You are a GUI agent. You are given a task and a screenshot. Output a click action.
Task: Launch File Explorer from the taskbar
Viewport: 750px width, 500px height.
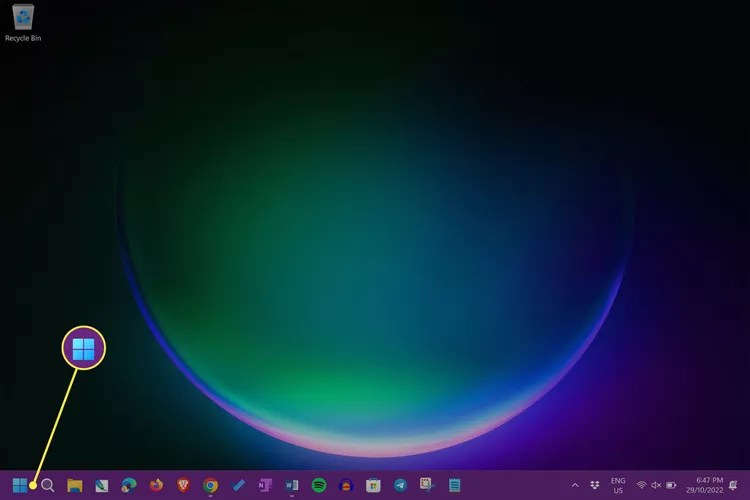(x=75, y=485)
